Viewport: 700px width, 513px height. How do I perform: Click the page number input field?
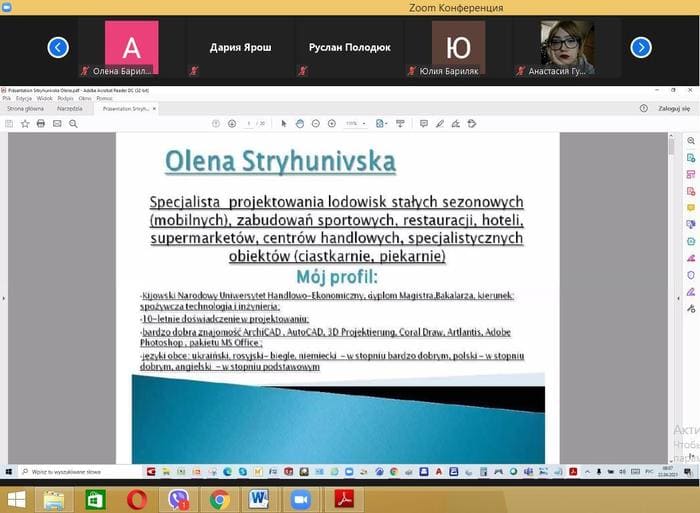[x=249, y=124]
